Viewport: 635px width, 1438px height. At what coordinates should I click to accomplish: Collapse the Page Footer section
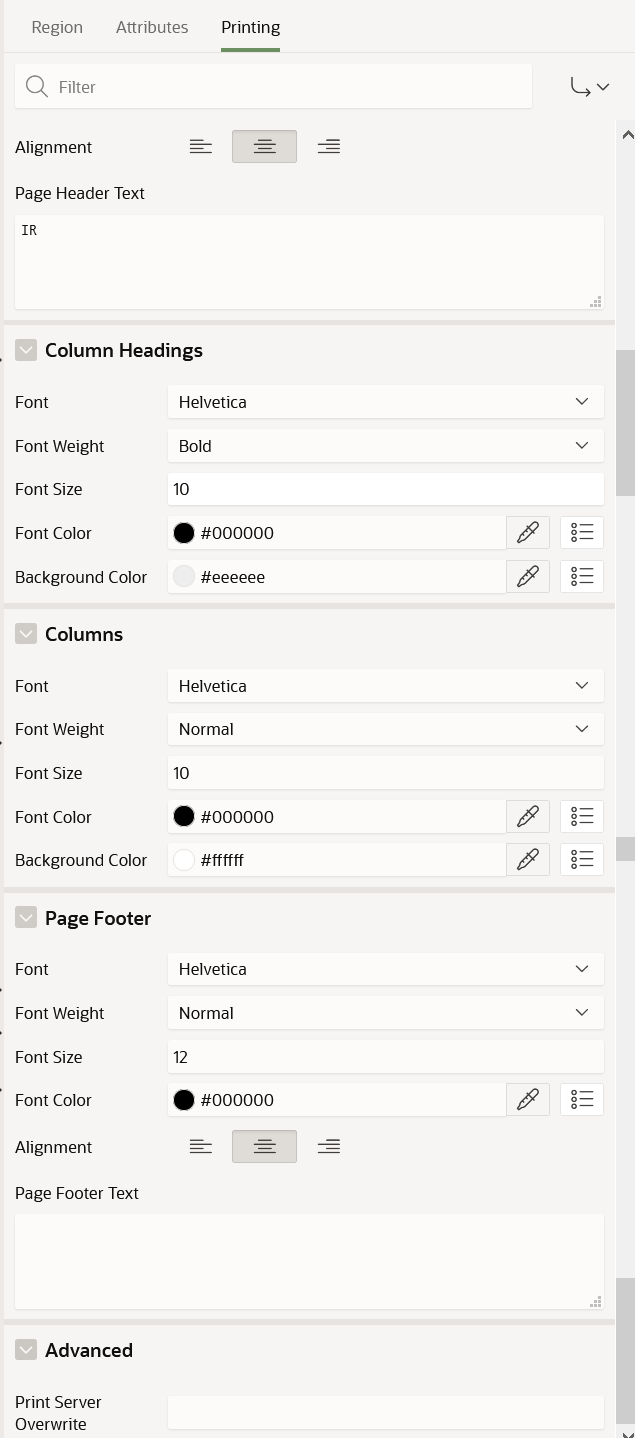click(x=26, y=918)
